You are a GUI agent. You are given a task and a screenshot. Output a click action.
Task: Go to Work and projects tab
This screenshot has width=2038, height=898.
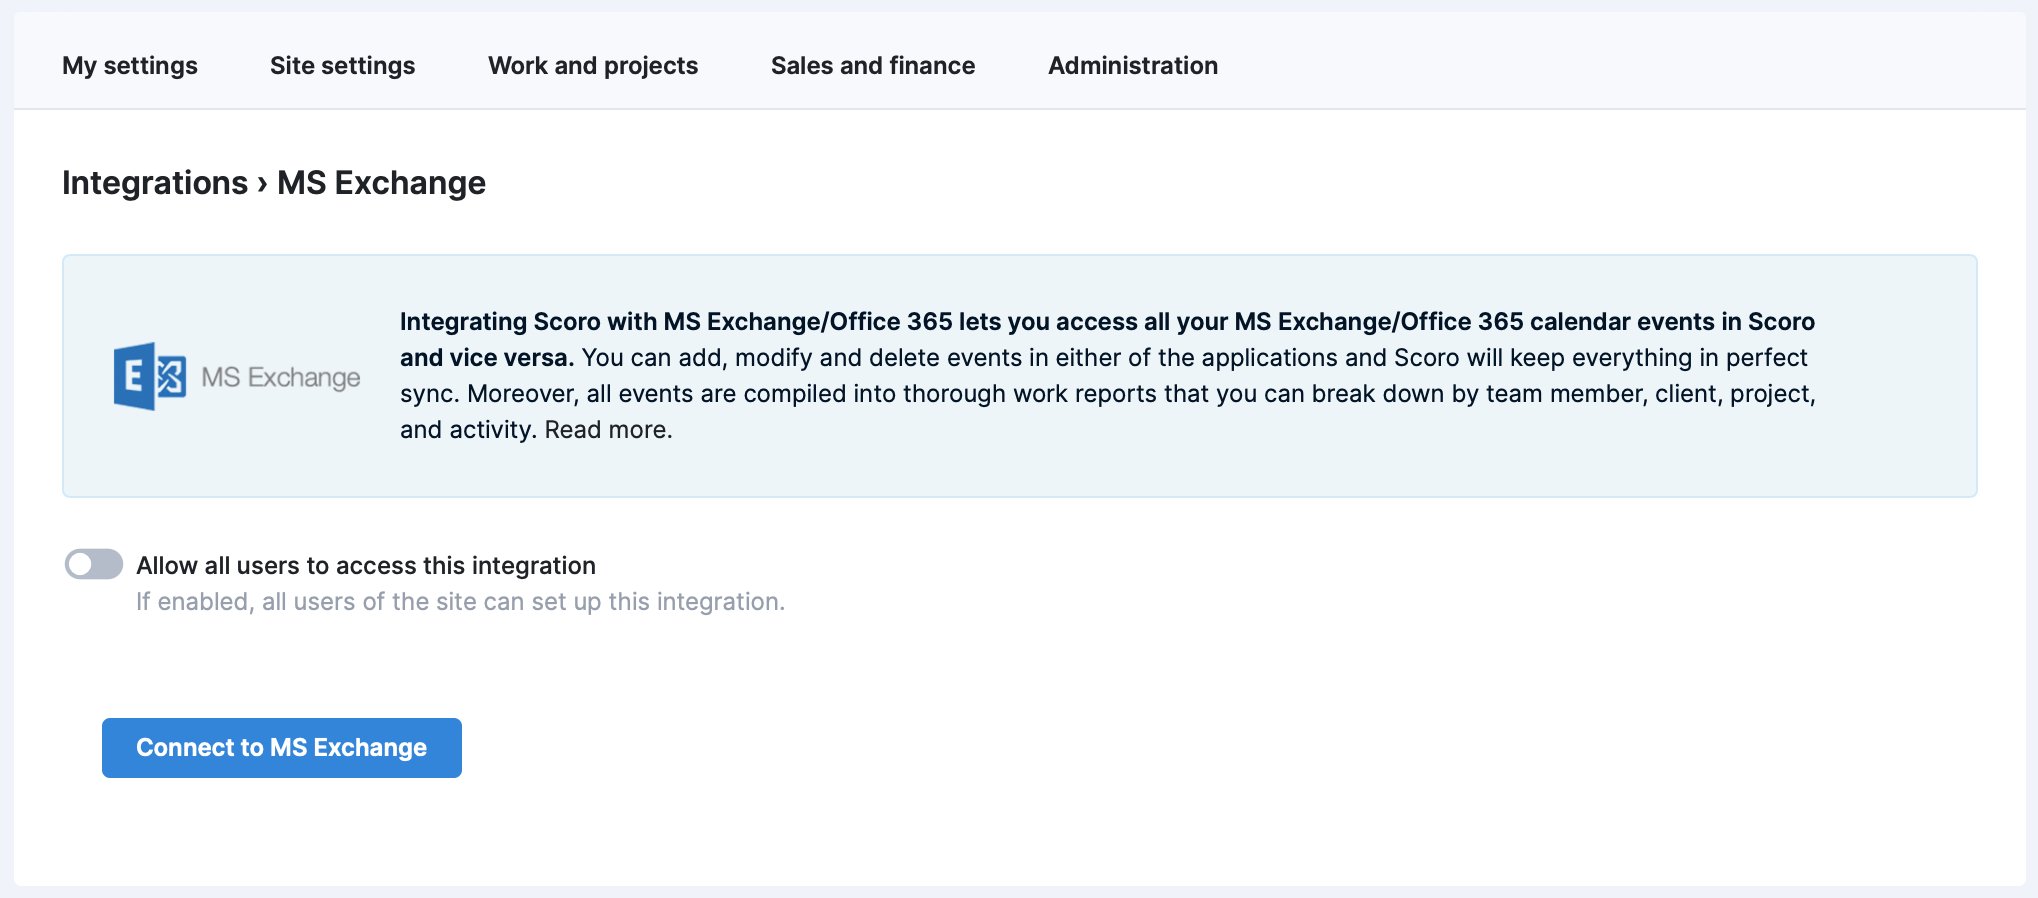click(593, 66)
